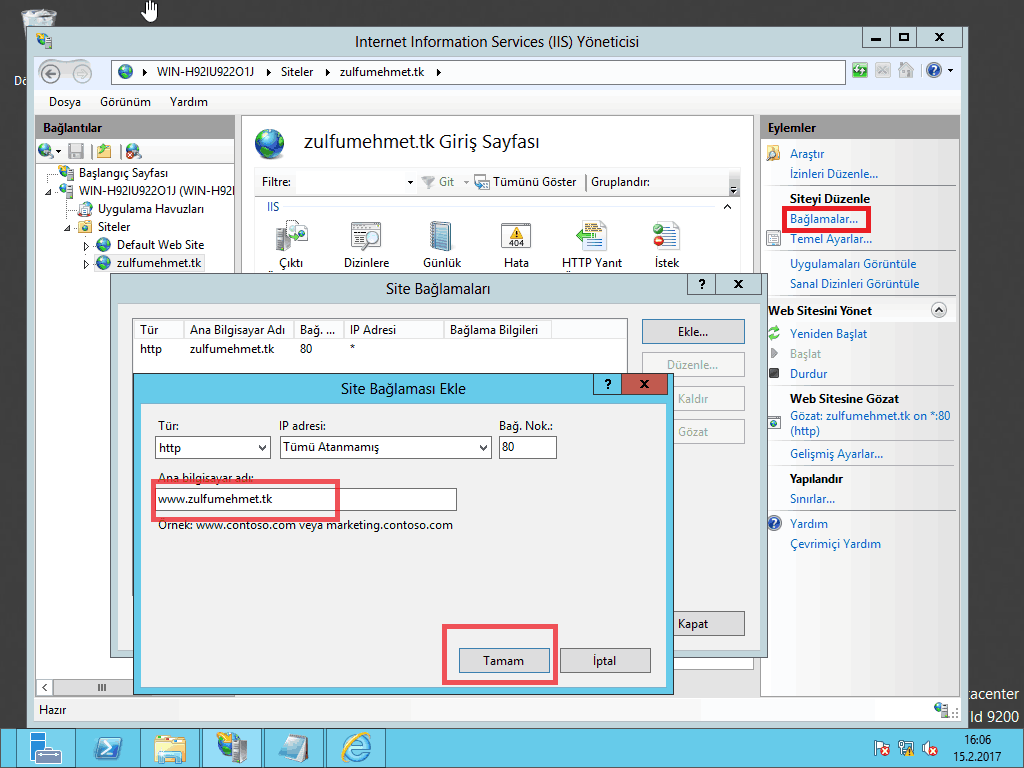This screenshot has width=1024, height=768.
Task: Open the Yardım menu
Action: 189,102
